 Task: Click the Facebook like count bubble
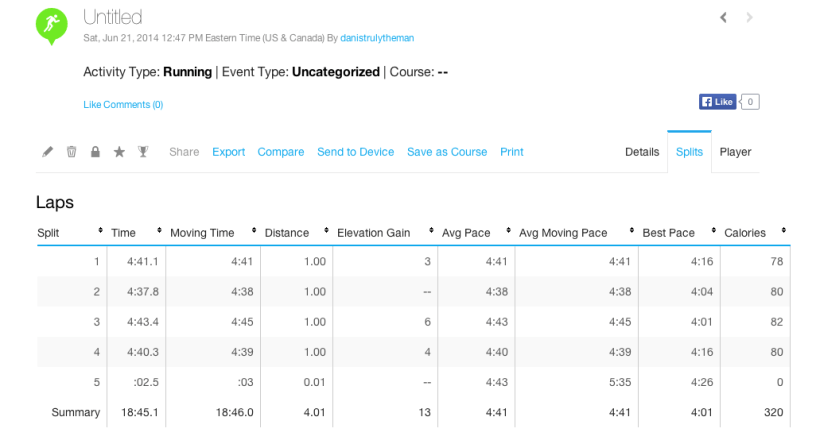[x=750, y=101]
